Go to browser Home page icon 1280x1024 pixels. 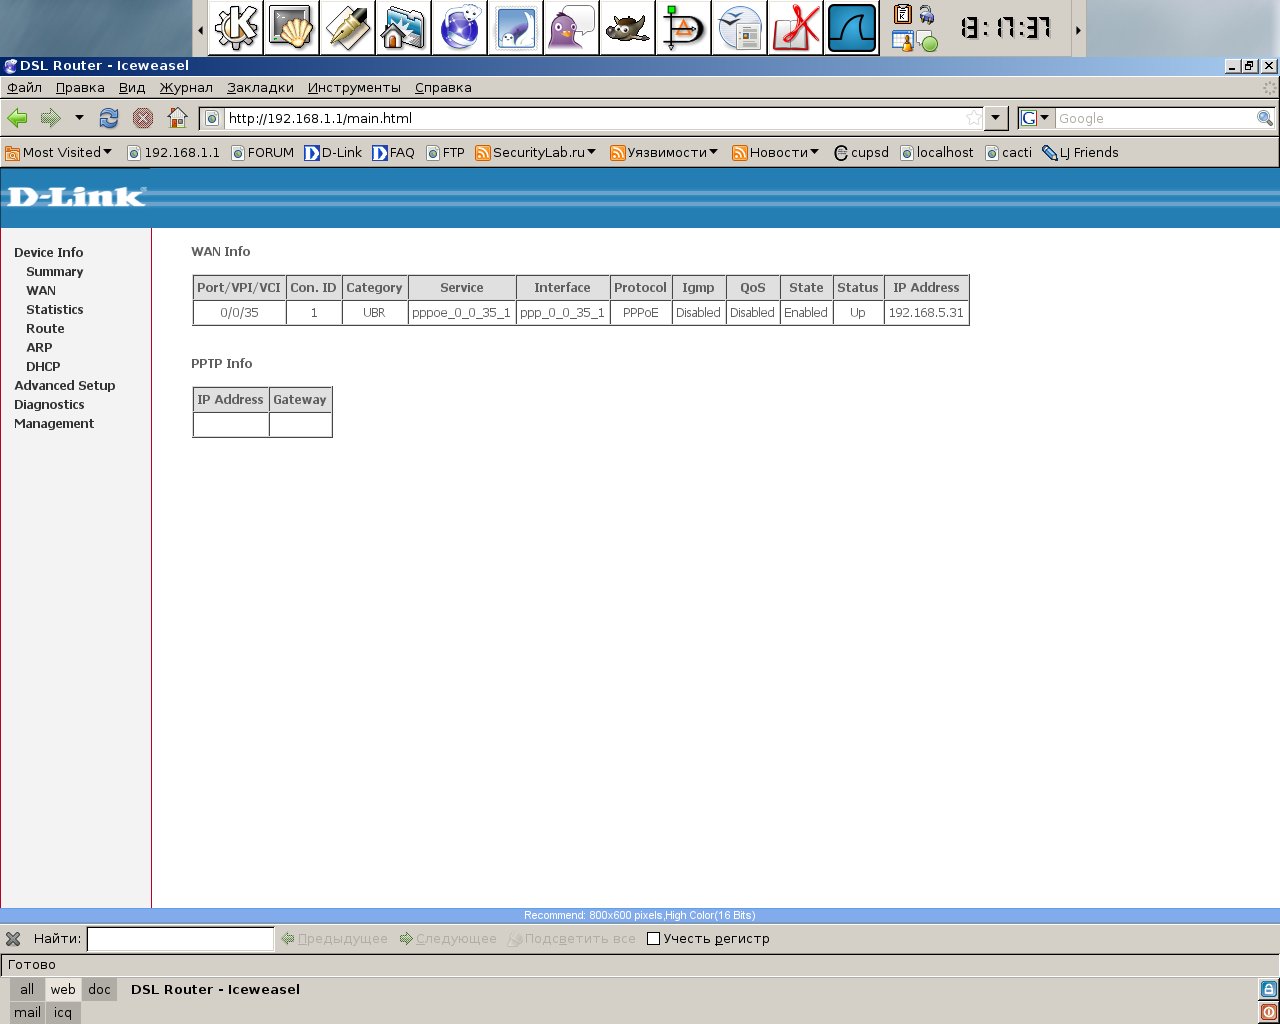click(x=177, y=118)
